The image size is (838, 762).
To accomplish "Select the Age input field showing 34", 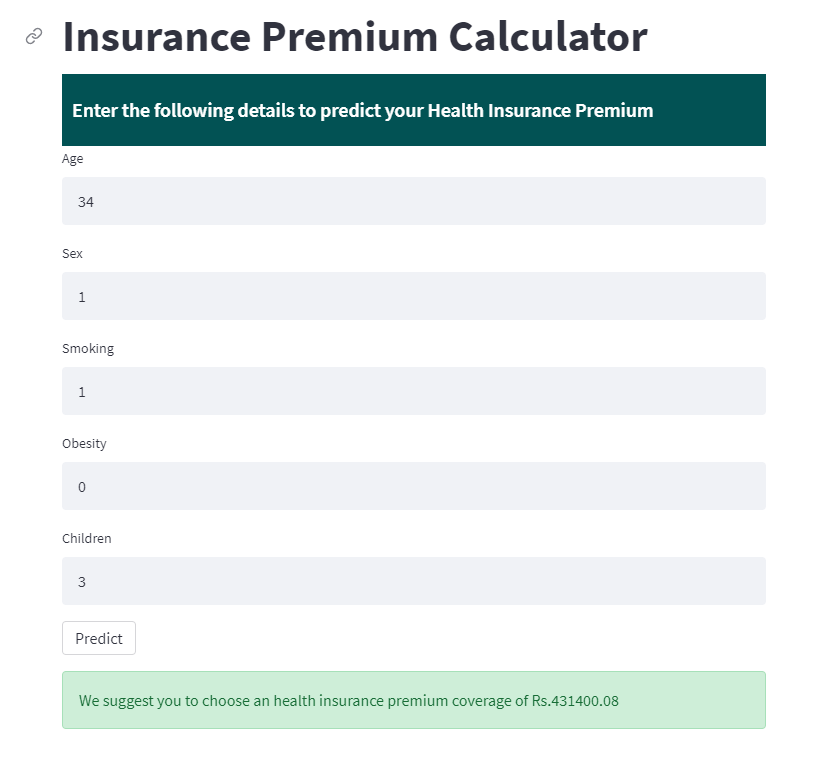I will pyautogui.click(x=413, y=201).
